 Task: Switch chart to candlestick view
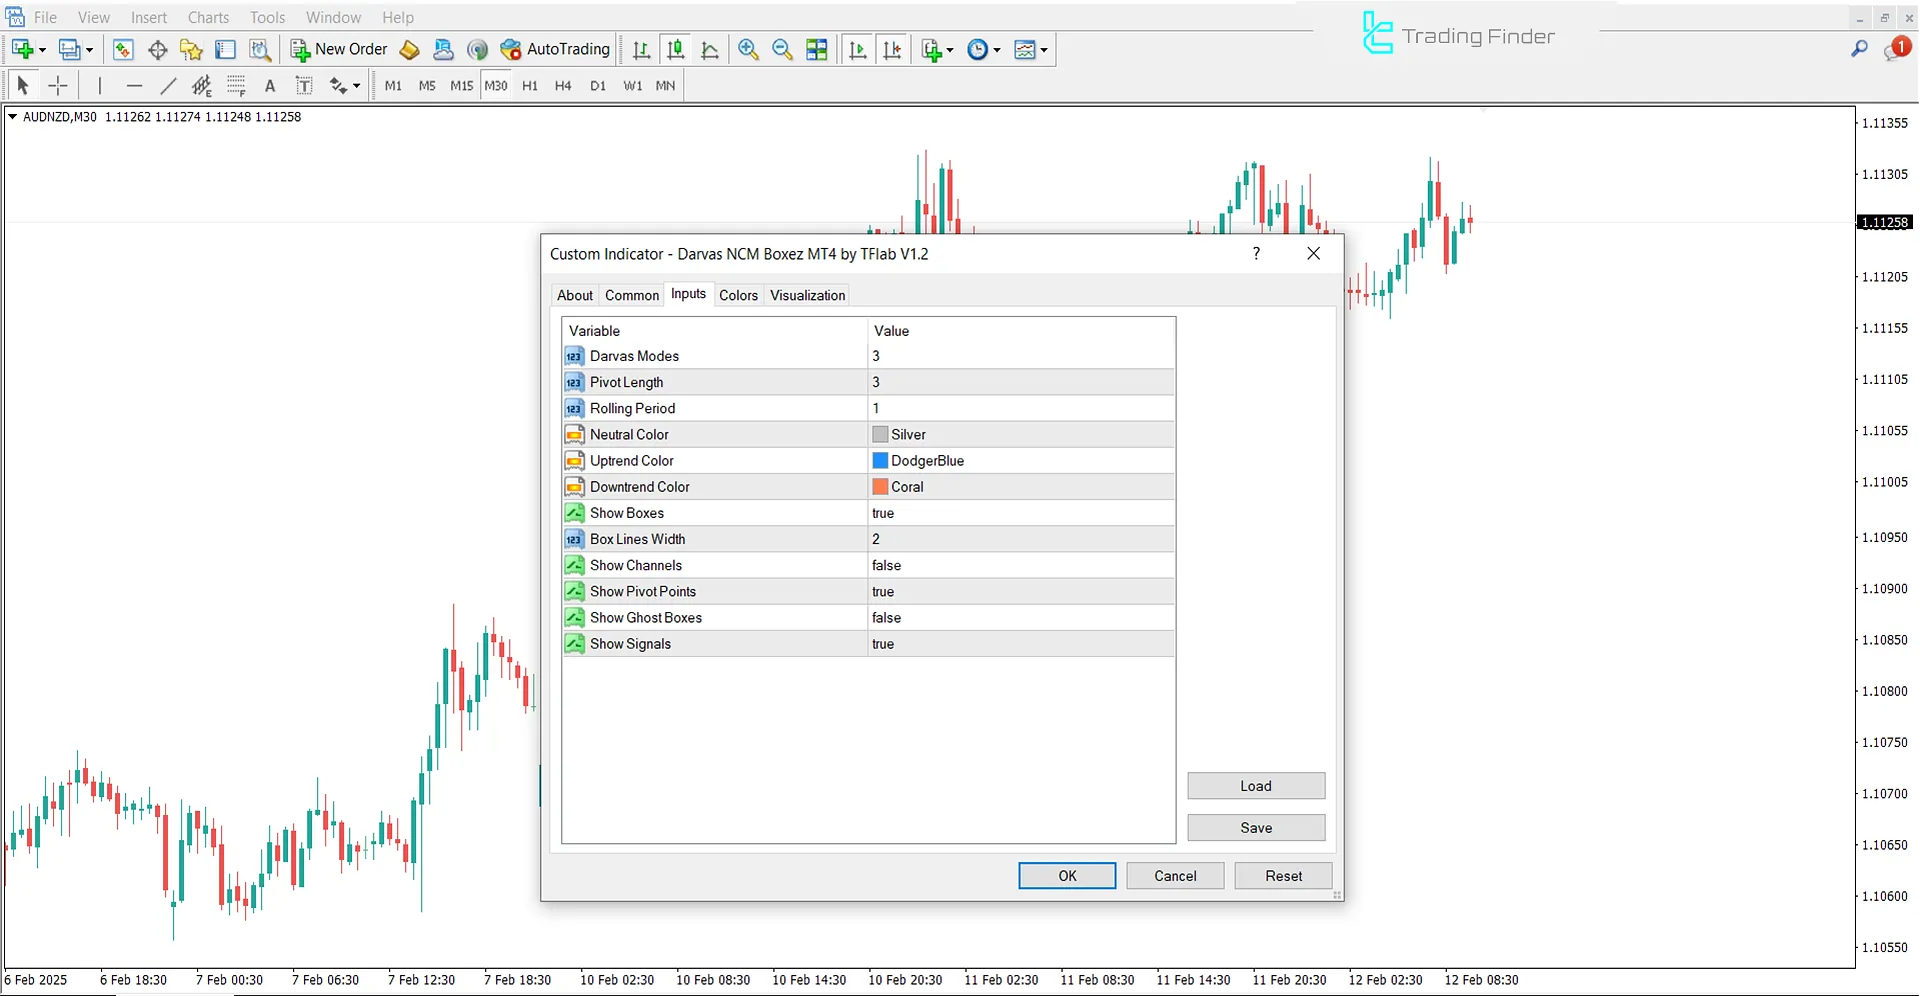pos(676,49)
